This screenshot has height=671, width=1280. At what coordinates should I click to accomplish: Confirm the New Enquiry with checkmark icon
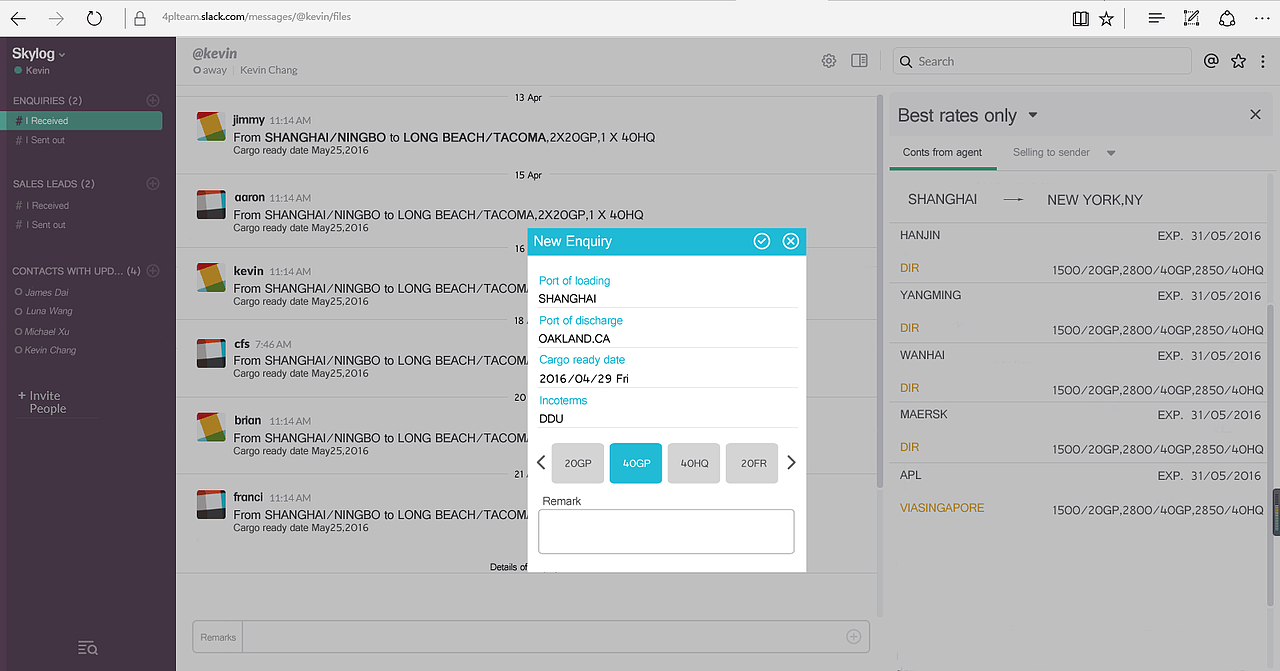click(762, 241)
